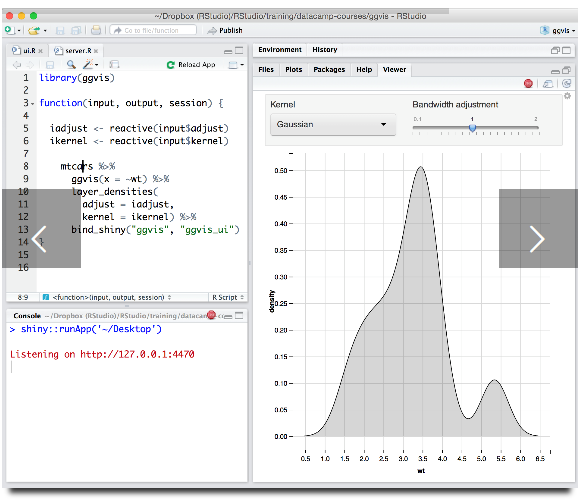This screenshot has height=501, width=585.
Task: Go to previous slide with left arrow
Action: pyautogui.click(x=41, y=228)
